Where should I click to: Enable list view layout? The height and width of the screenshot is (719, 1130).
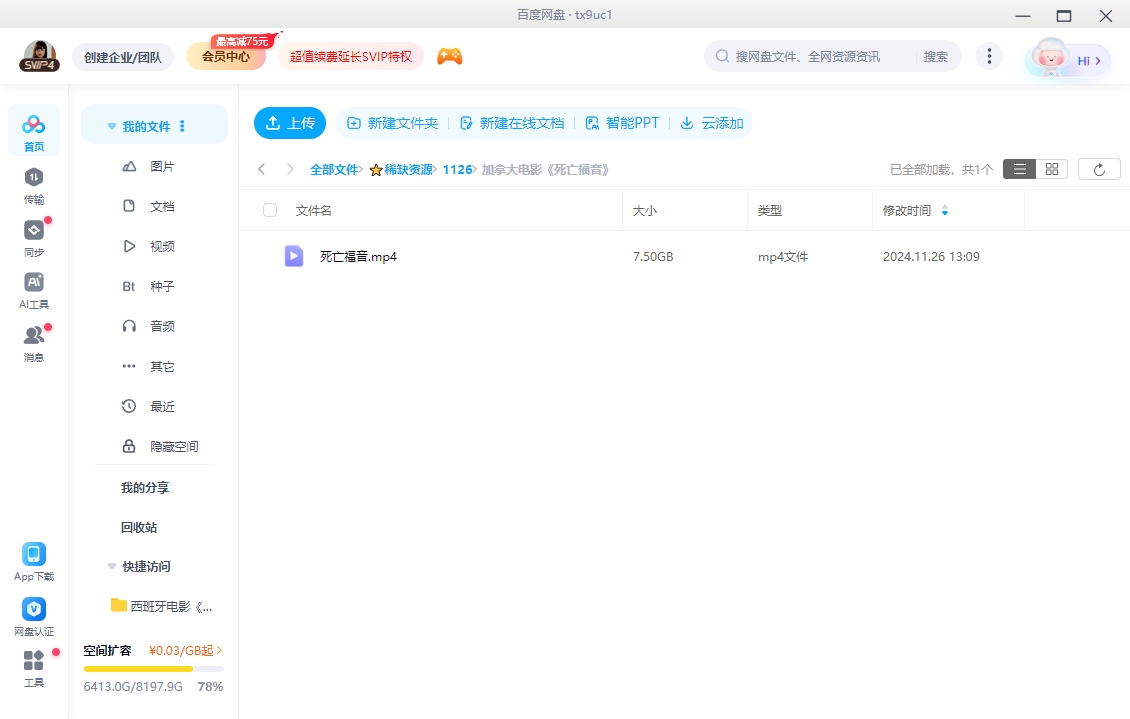click(x=1018, y=168)
